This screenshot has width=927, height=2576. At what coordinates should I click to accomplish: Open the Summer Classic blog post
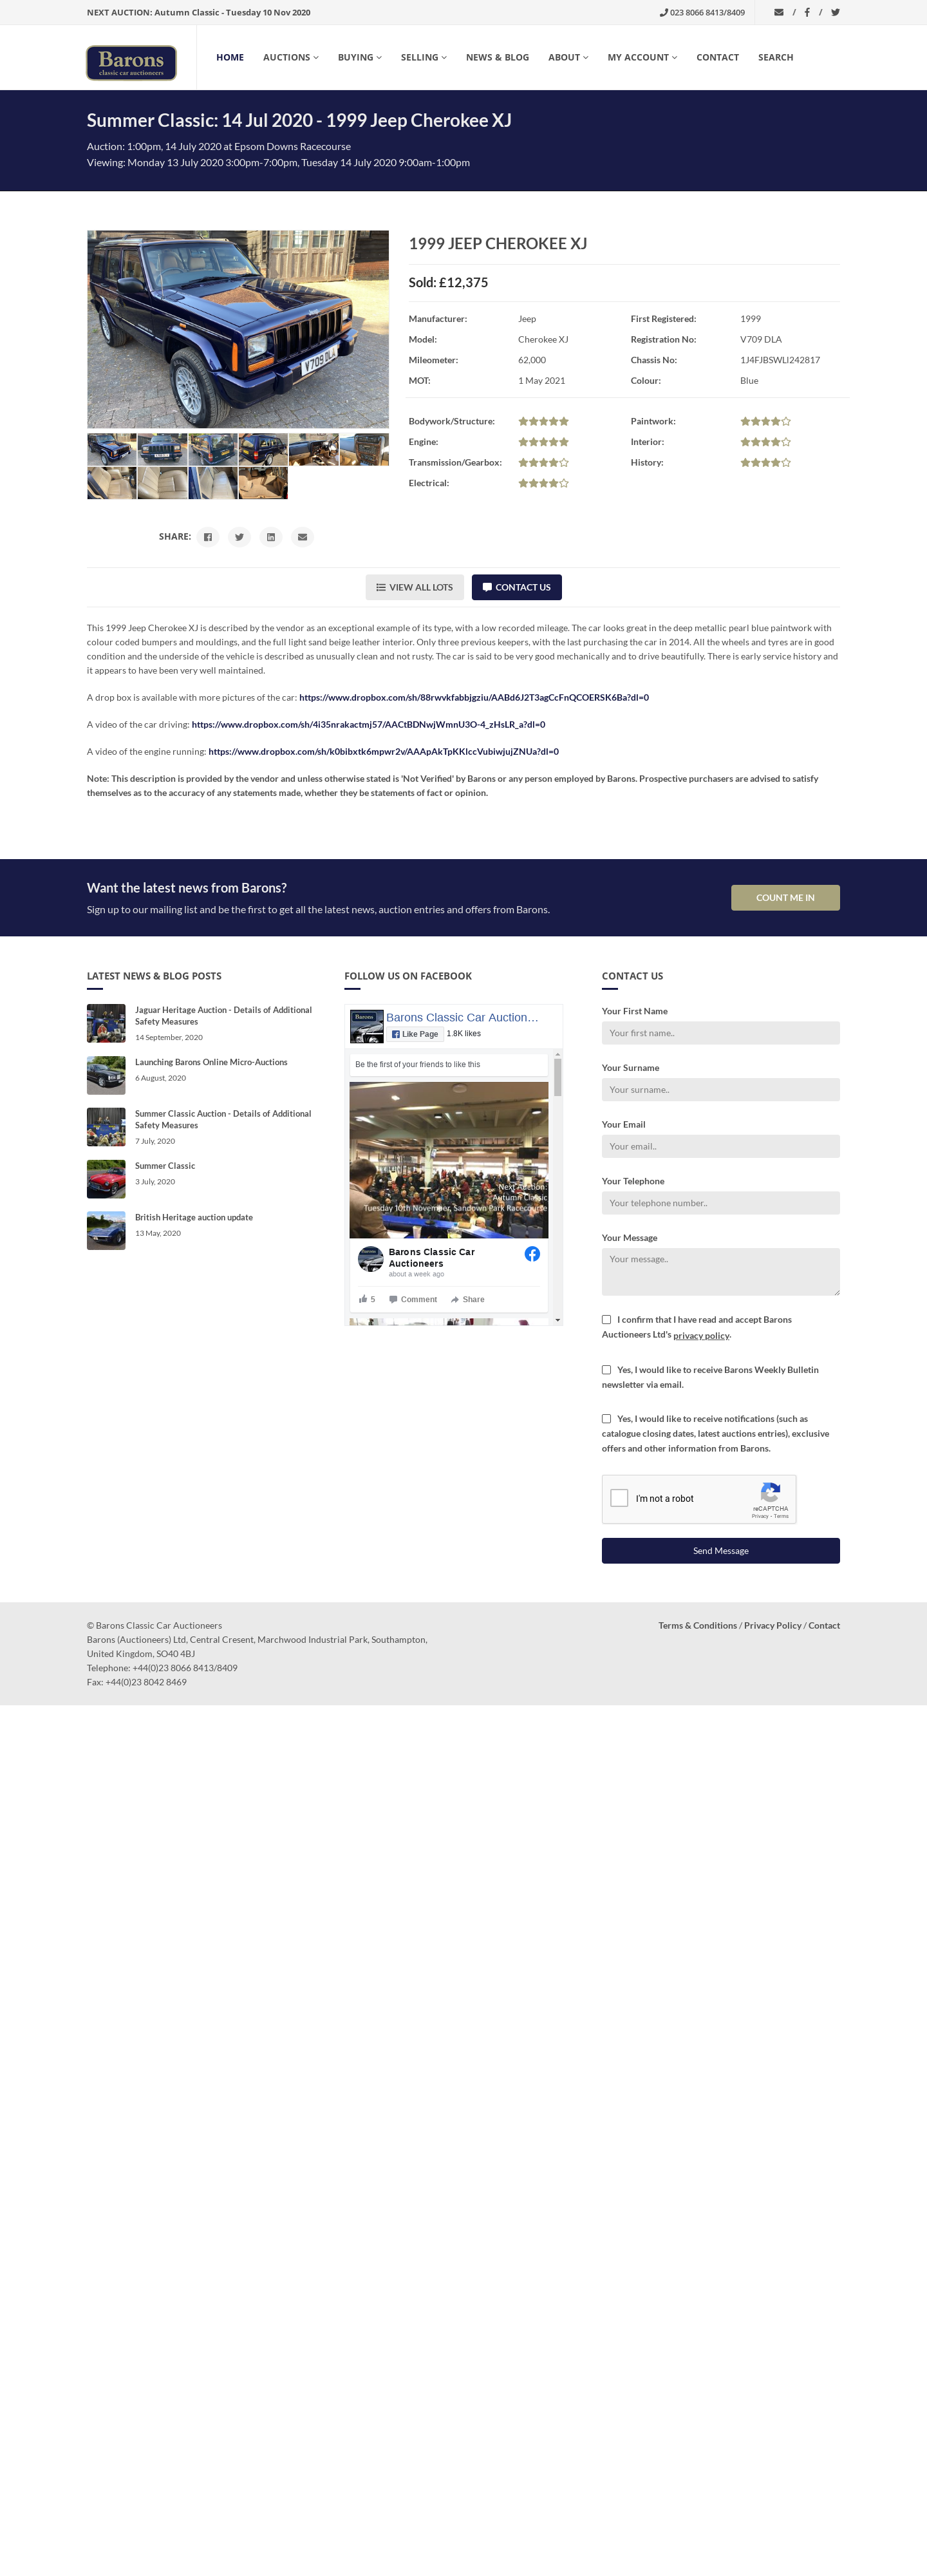[x=165, y=1166]
